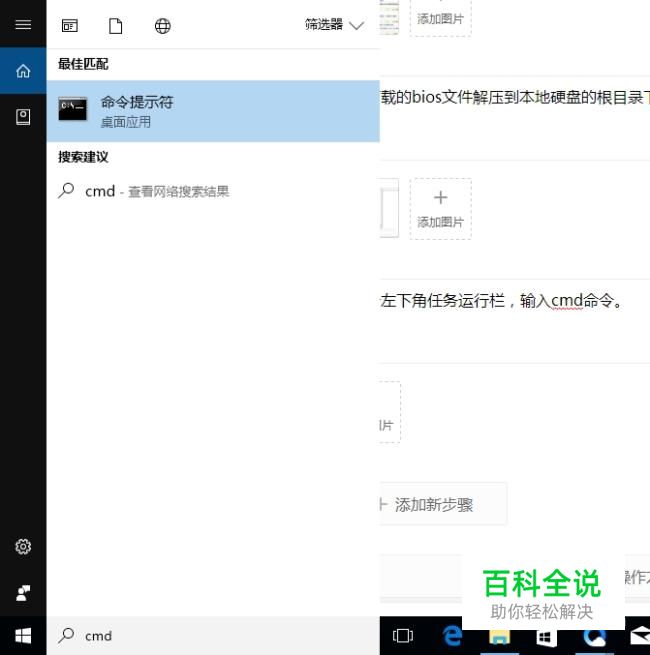
Task: Filter results by Apps icon
Action: 70,26
